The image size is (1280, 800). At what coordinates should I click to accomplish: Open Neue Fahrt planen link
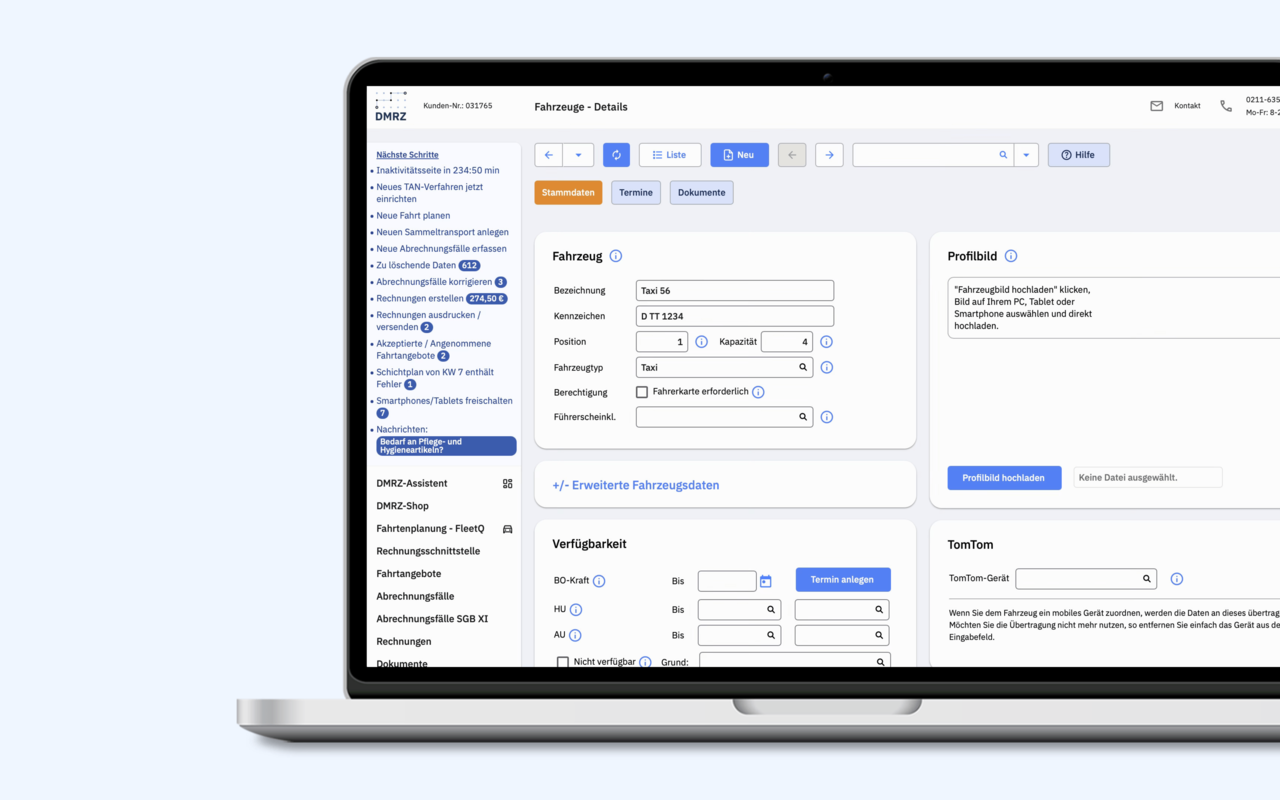point(413,215)
